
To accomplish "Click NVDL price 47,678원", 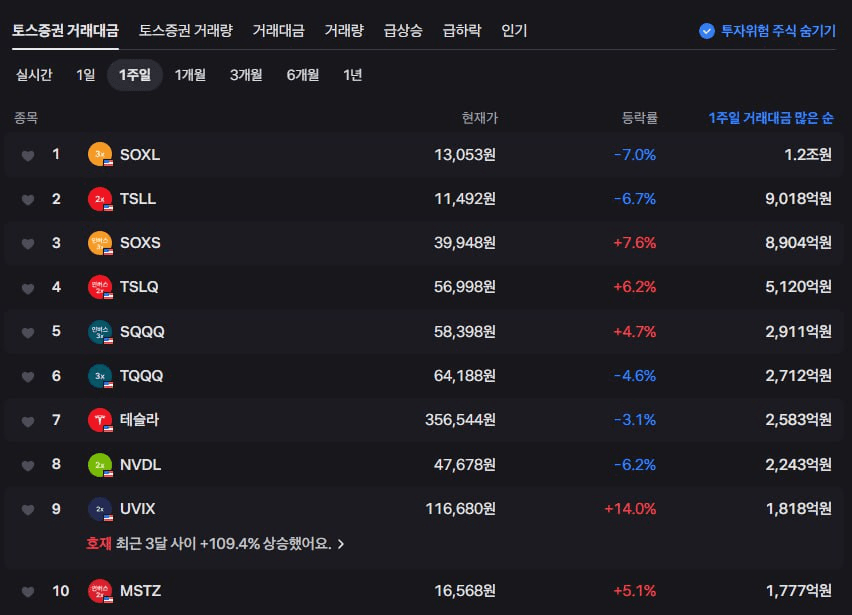I will pos(465,465).
